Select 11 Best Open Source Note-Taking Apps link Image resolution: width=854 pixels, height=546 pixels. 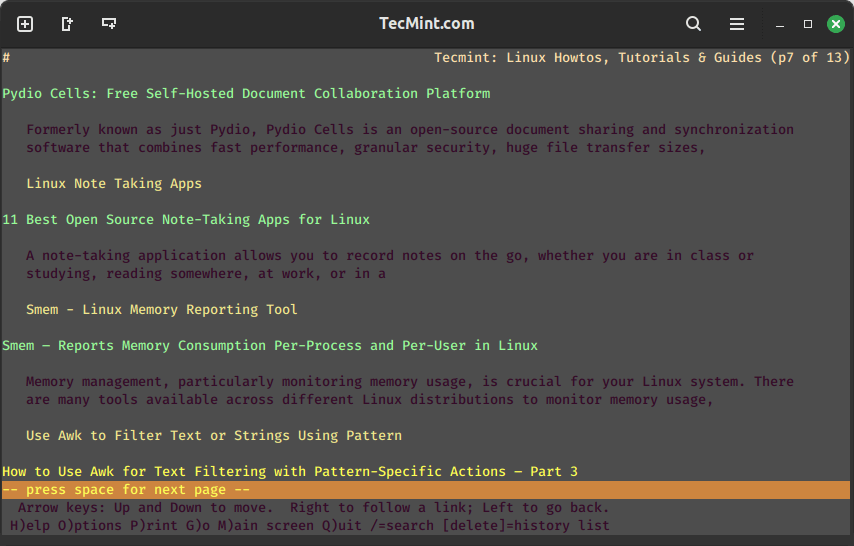coord(186,220)
